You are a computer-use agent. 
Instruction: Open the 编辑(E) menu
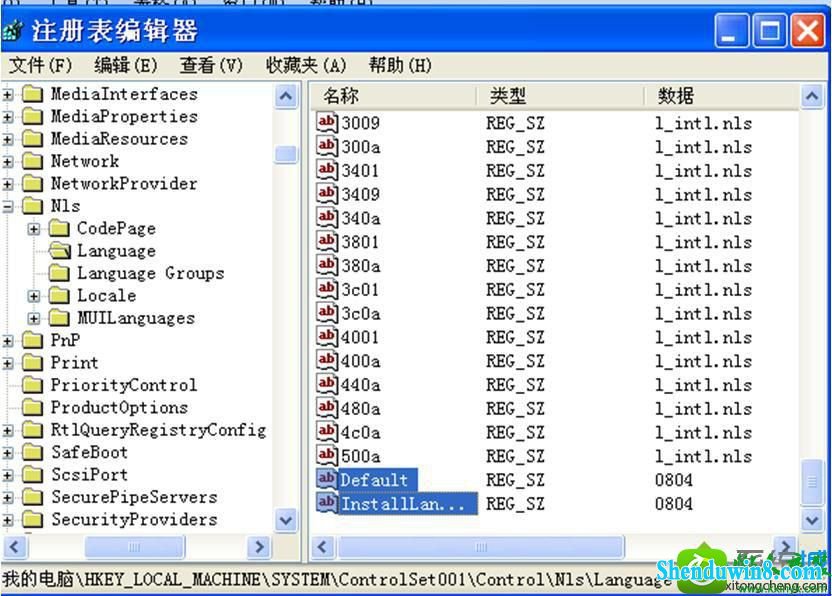point(126,65)
